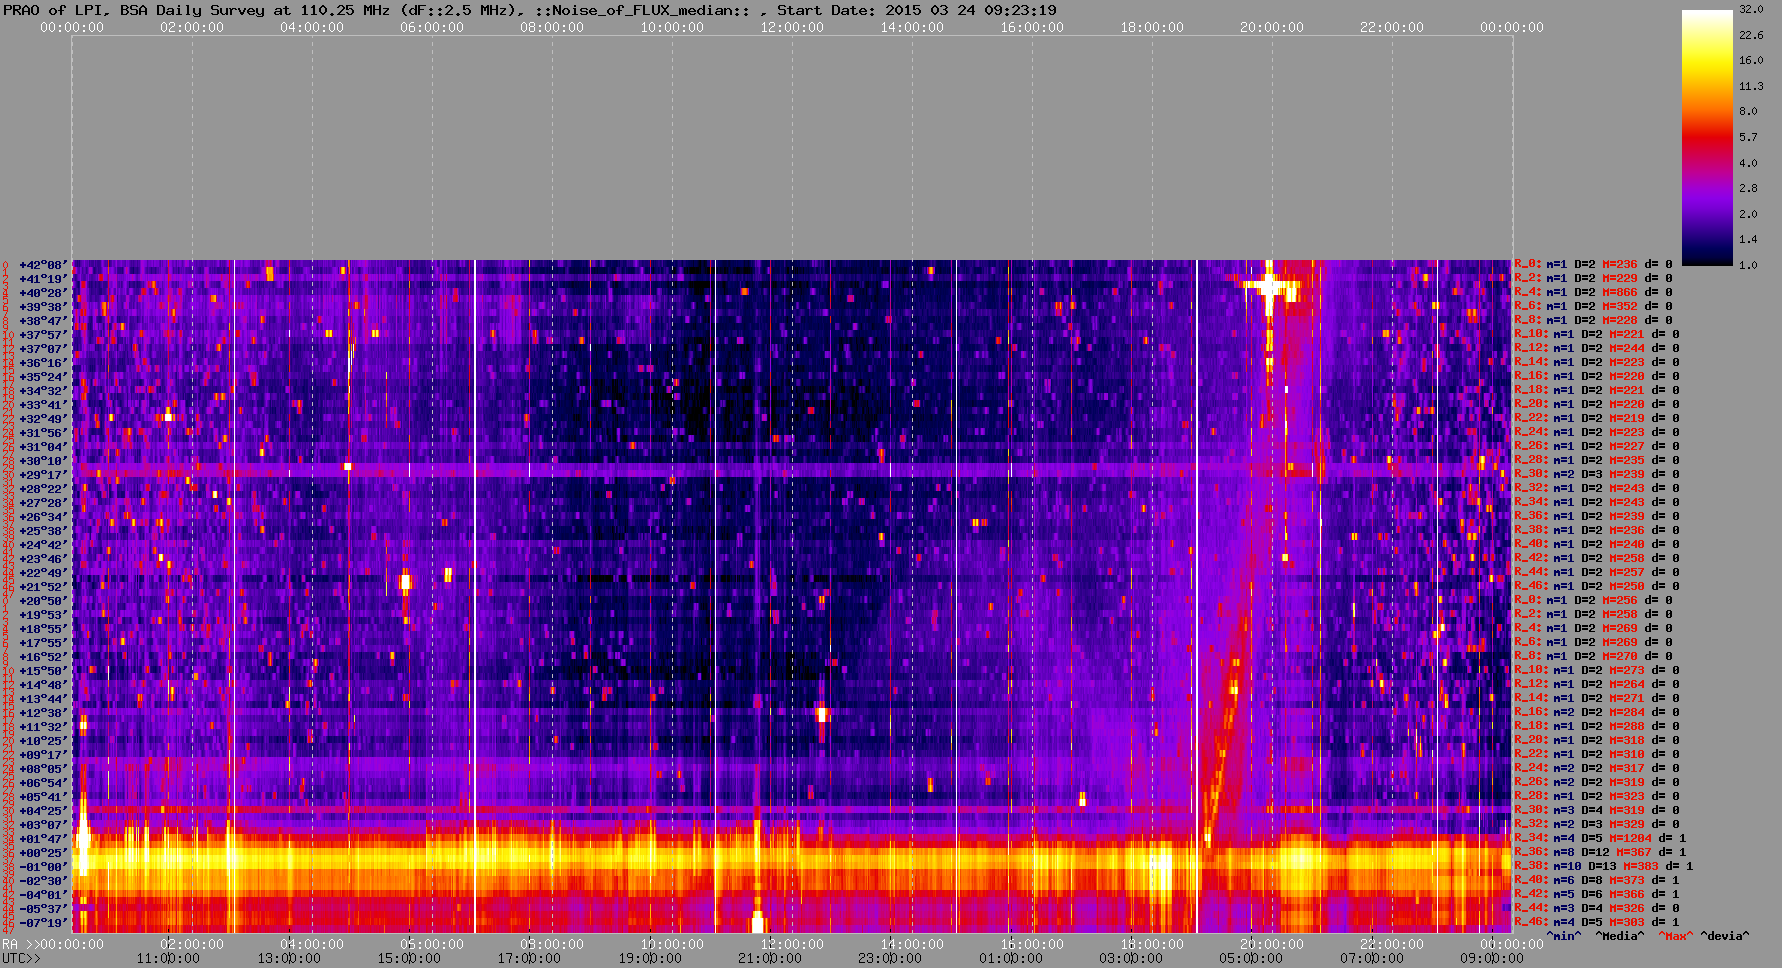Click the '+21°52'' declination label

coord(43,587)
